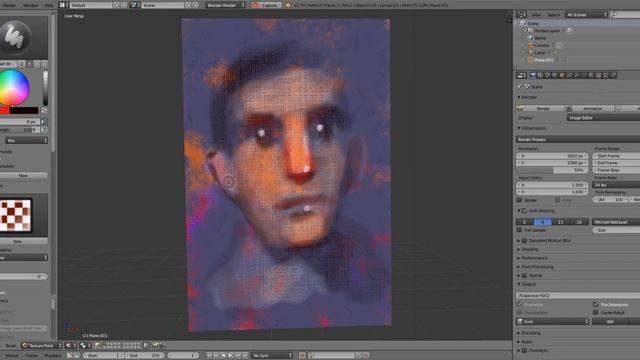Select Plane.001 in the outliner
This screenshot has width=640, height=360.
click(x=544, y=60)
